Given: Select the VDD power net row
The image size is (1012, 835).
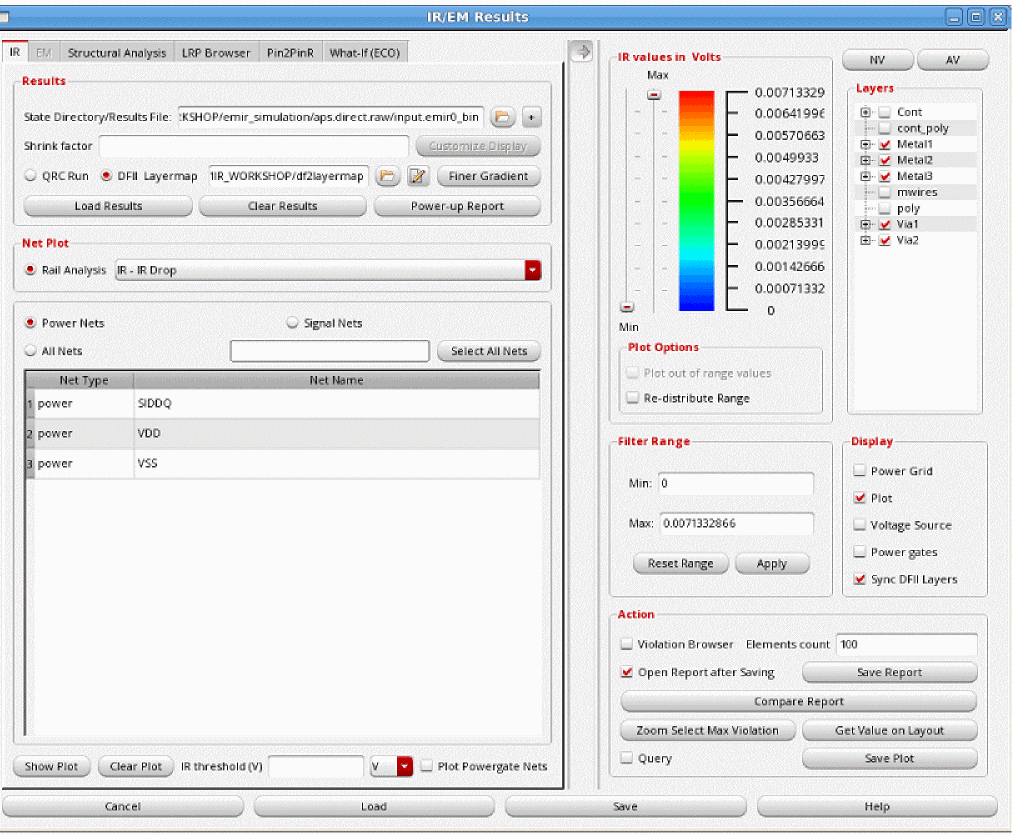Looking at the screenshot, I should point(285,434).
